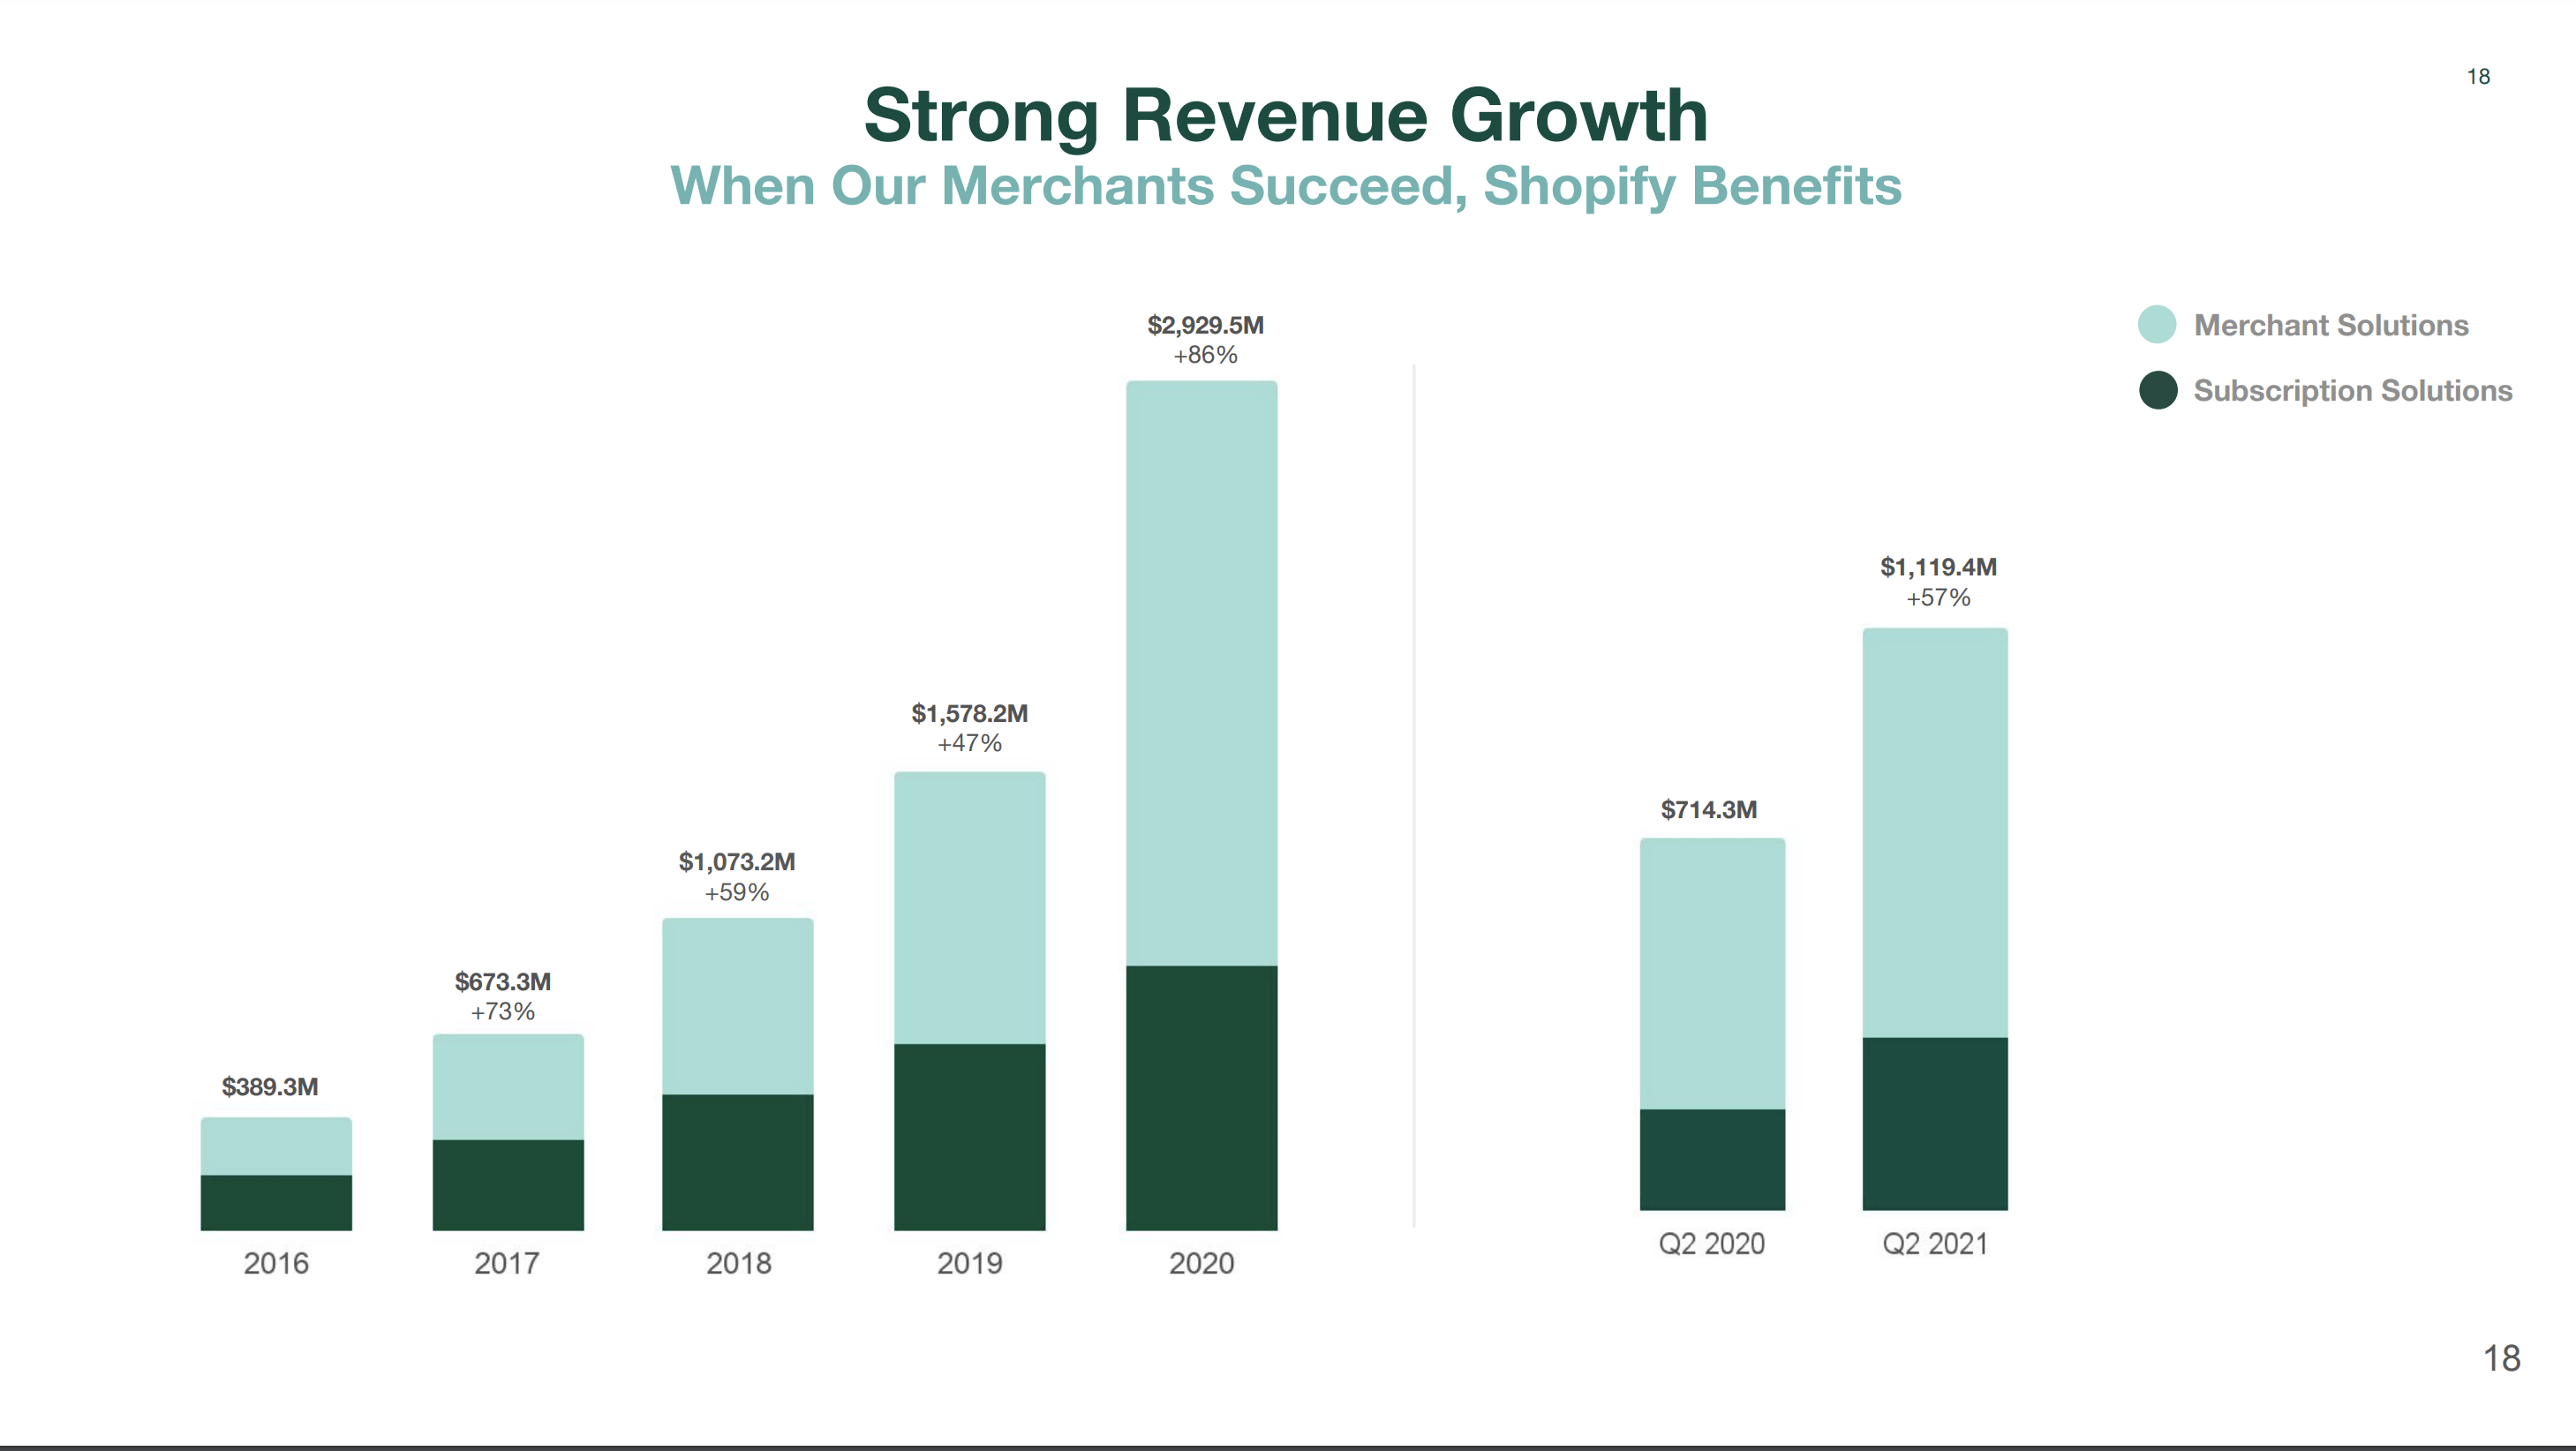Click the 2016 axis label
The height and width of the screenshot is (1451, 2576).
[276, 1264]
